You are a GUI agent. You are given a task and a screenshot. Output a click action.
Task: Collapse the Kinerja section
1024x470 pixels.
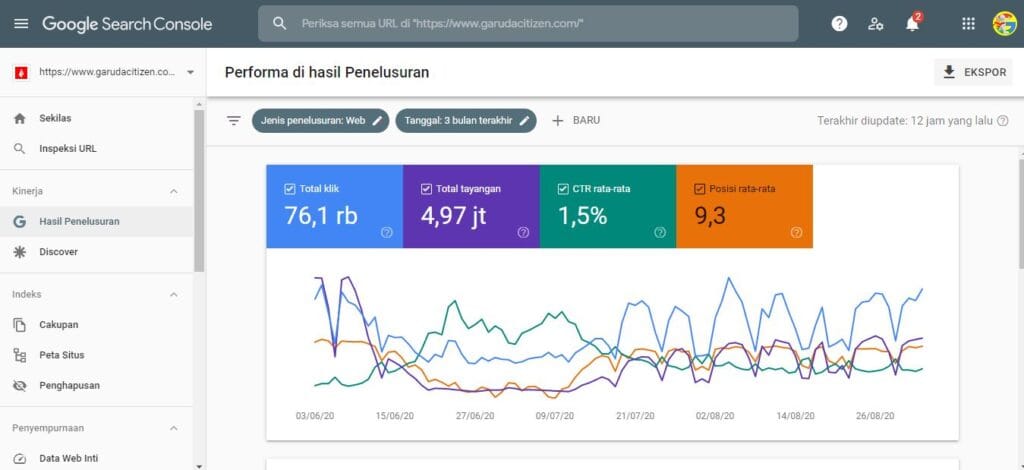[174, 191]
